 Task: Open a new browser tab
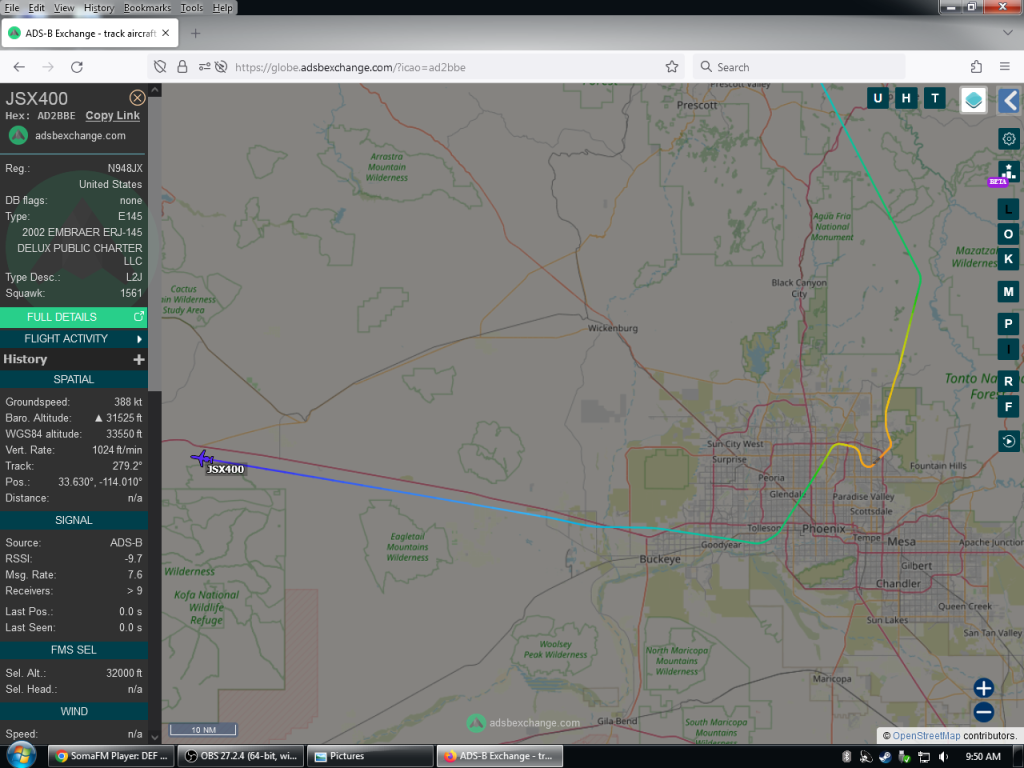tap(195, 33)
